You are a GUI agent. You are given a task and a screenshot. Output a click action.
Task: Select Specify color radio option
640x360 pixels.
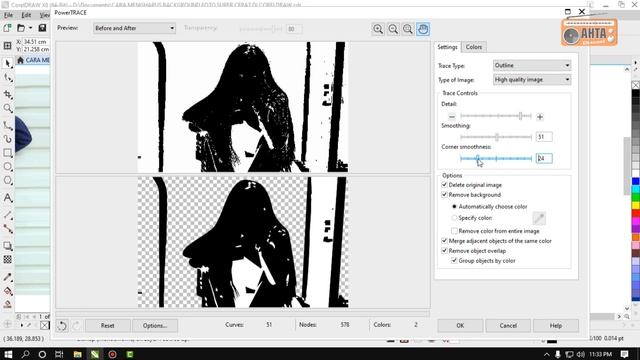[x=454, y=218]
